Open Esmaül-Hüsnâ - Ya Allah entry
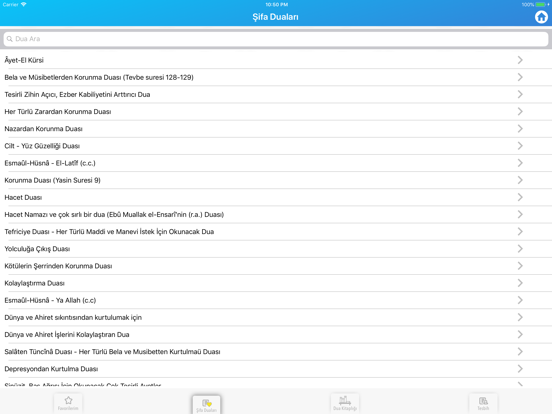The height and width of the screenshot is (414, 552). [x=276, y=300]
